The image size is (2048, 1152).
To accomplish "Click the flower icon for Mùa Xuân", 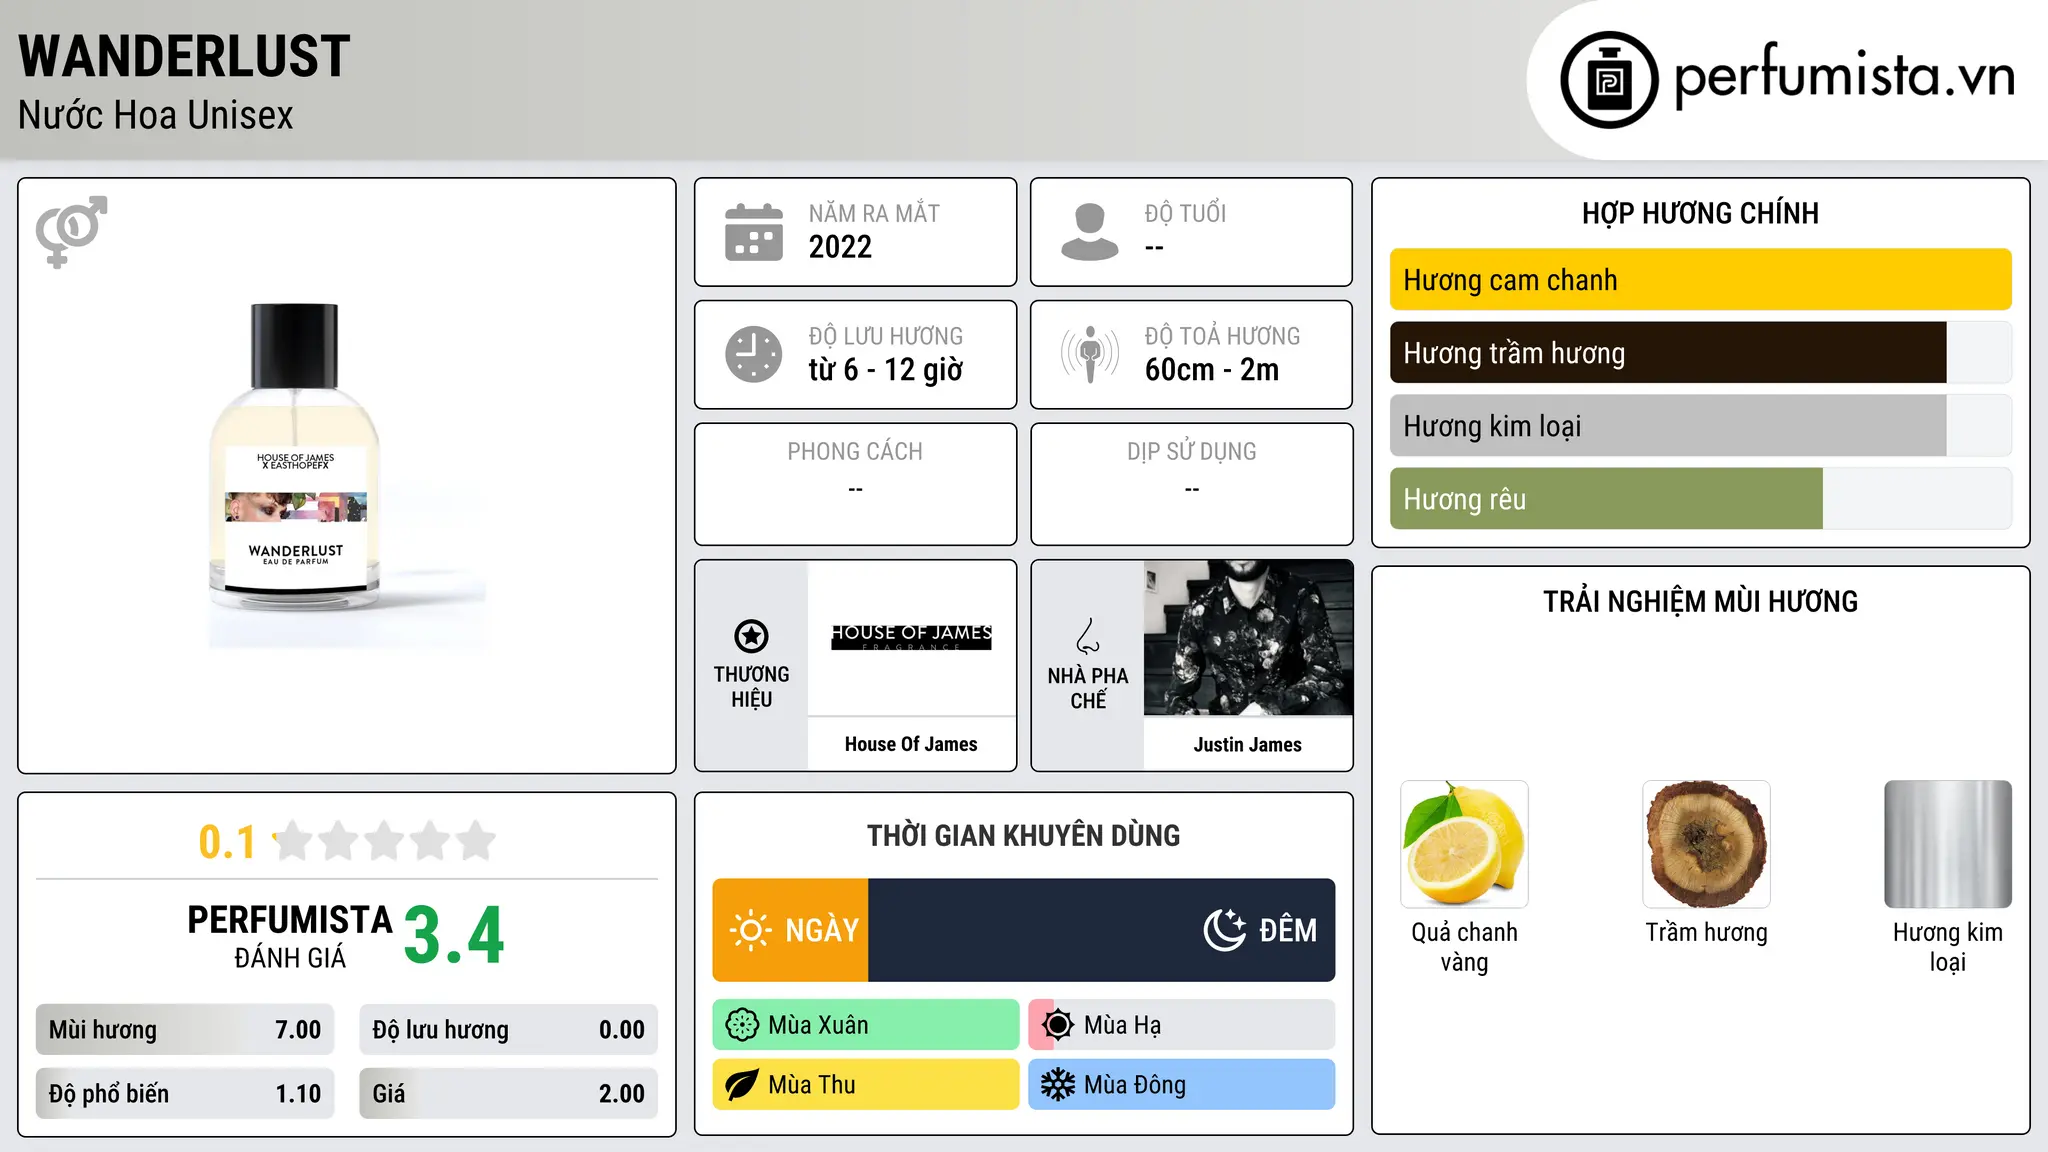I will click(x=742, y=1025).
